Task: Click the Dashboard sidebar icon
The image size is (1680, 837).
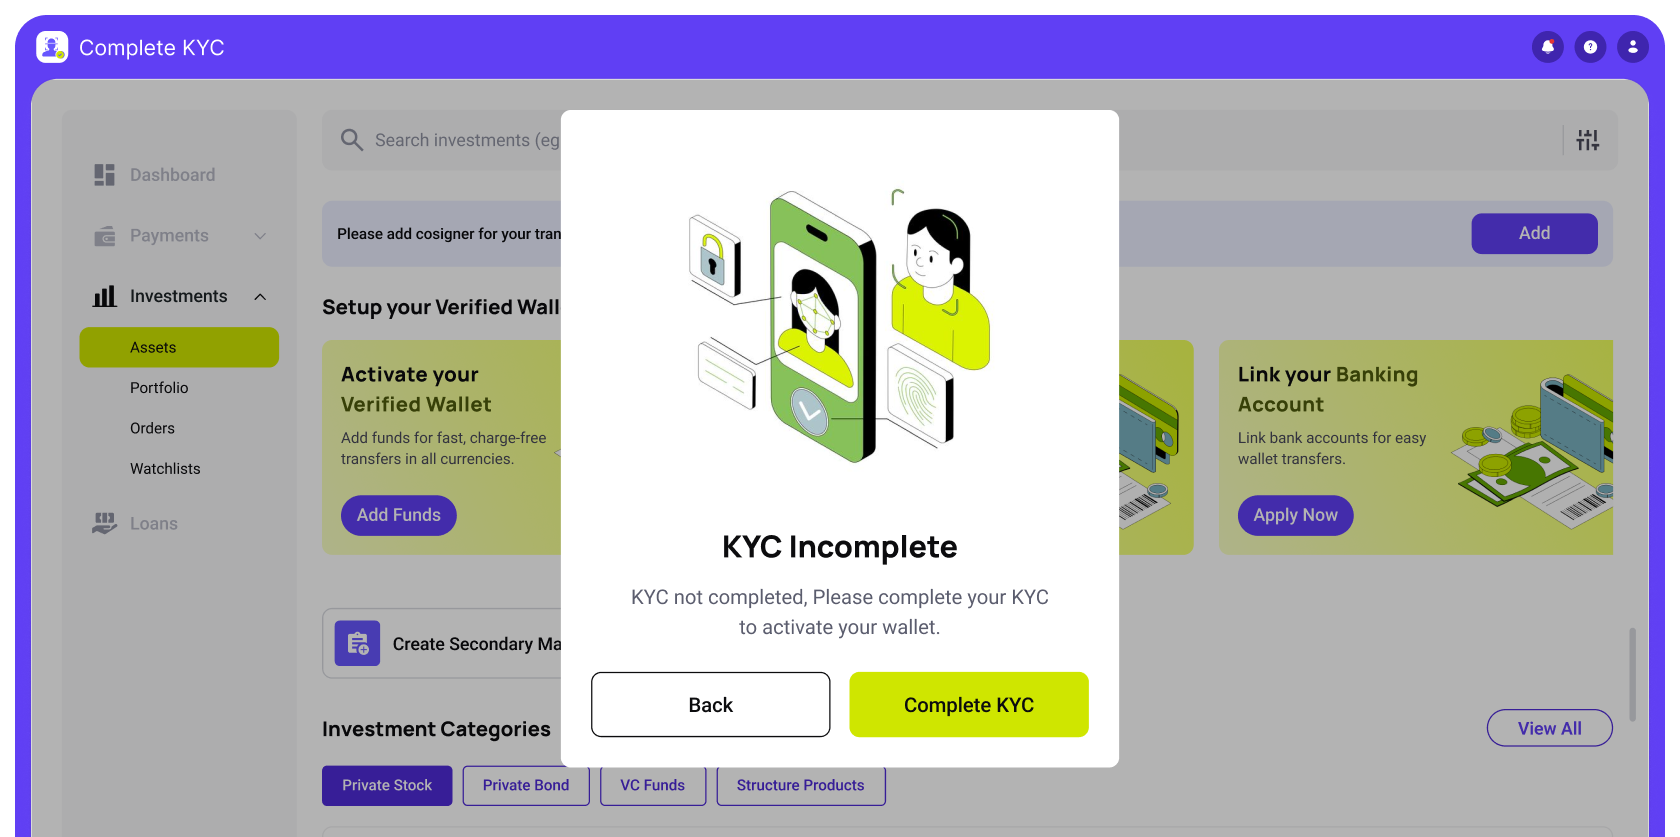Action: [x=104, y=175]
